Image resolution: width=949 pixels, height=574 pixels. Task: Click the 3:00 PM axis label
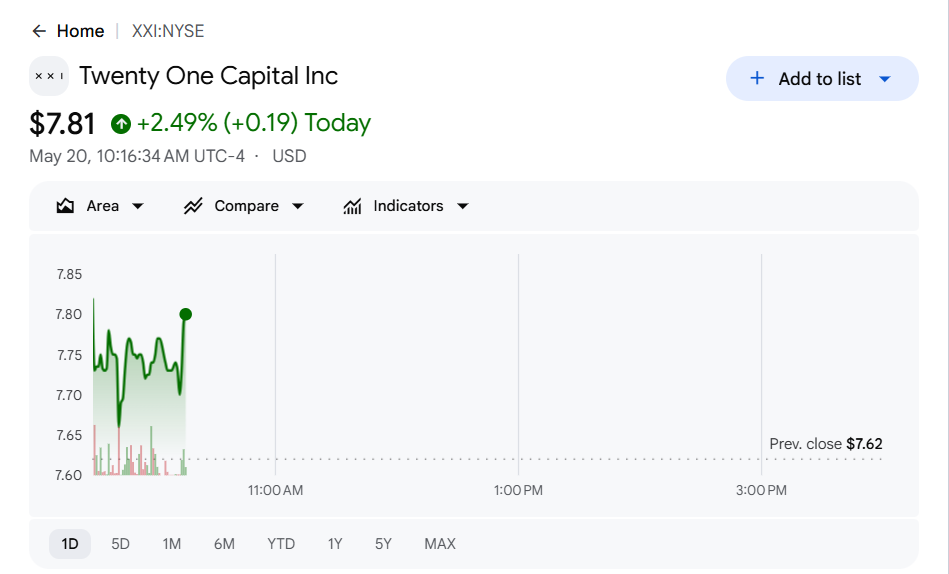pos(761,490)
